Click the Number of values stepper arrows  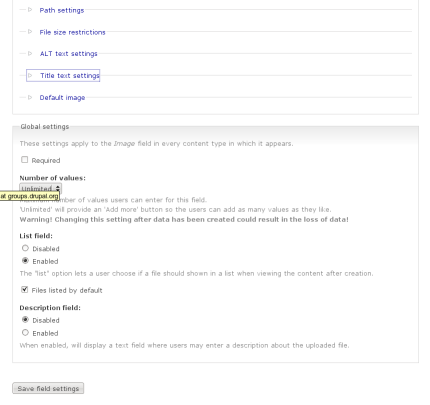58,188
